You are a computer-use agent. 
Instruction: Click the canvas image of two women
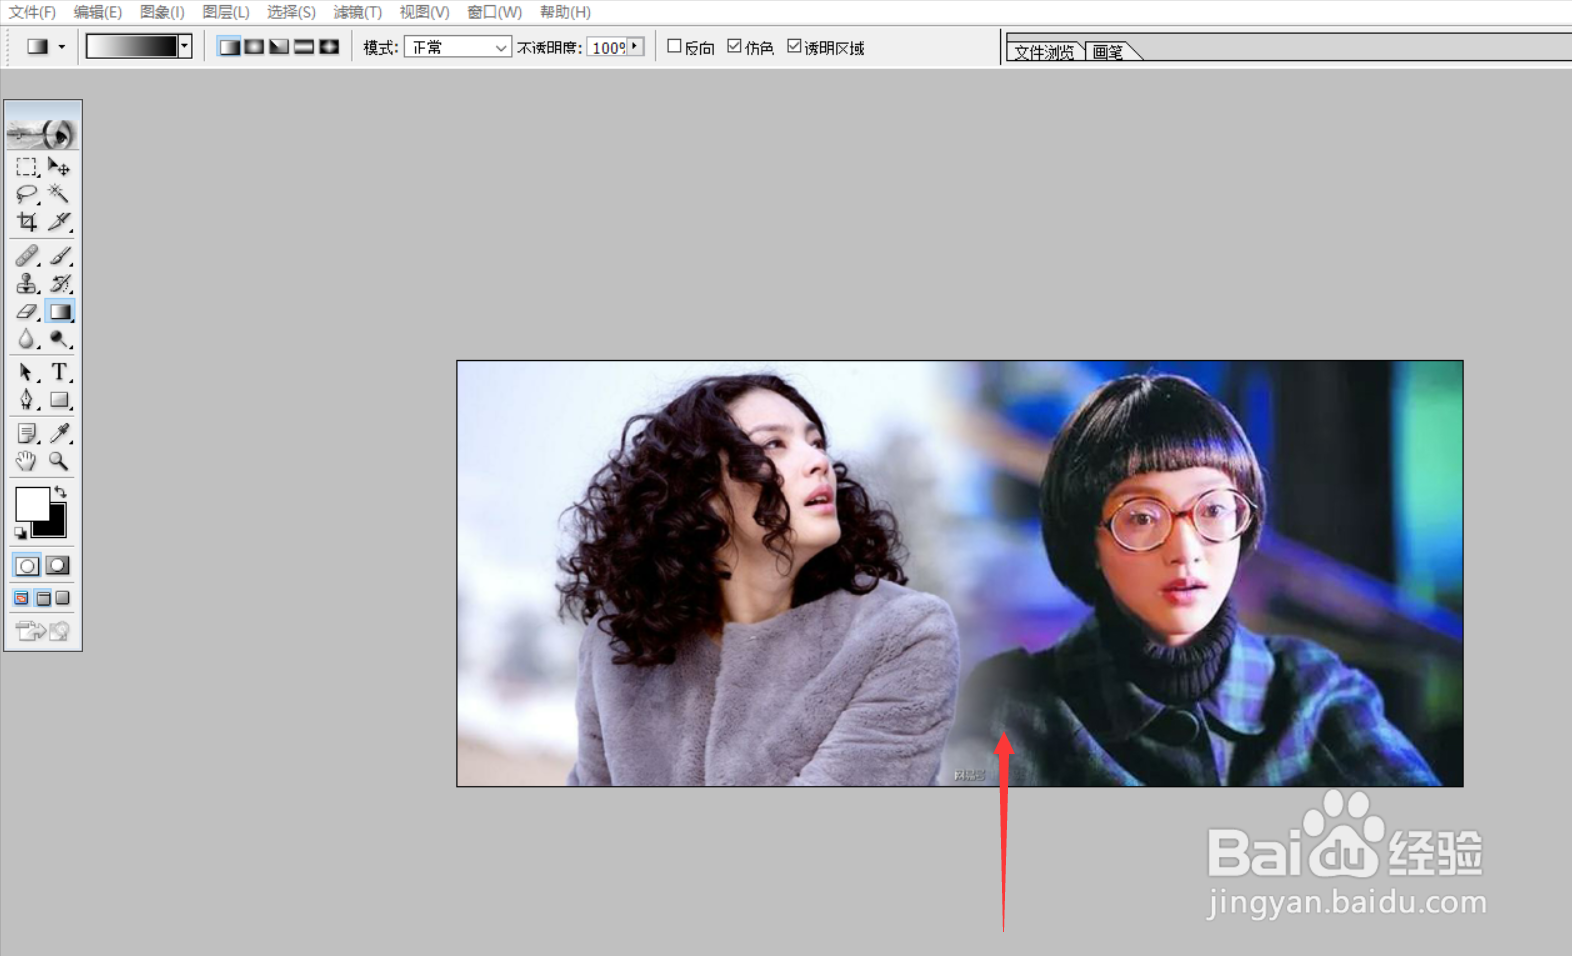[960, 573]
